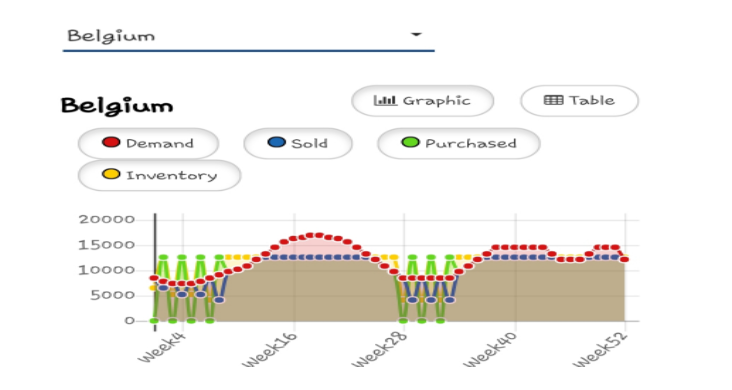Click the Week28 axis label

coord(379,350)
